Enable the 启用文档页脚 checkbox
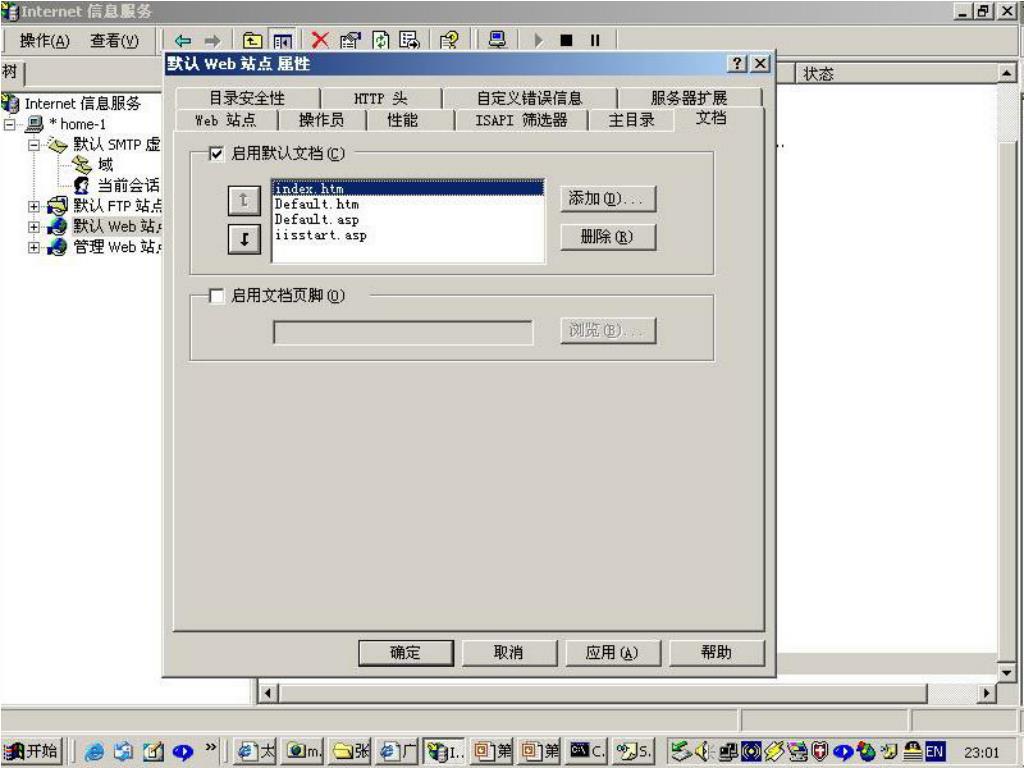 point(217,295)
